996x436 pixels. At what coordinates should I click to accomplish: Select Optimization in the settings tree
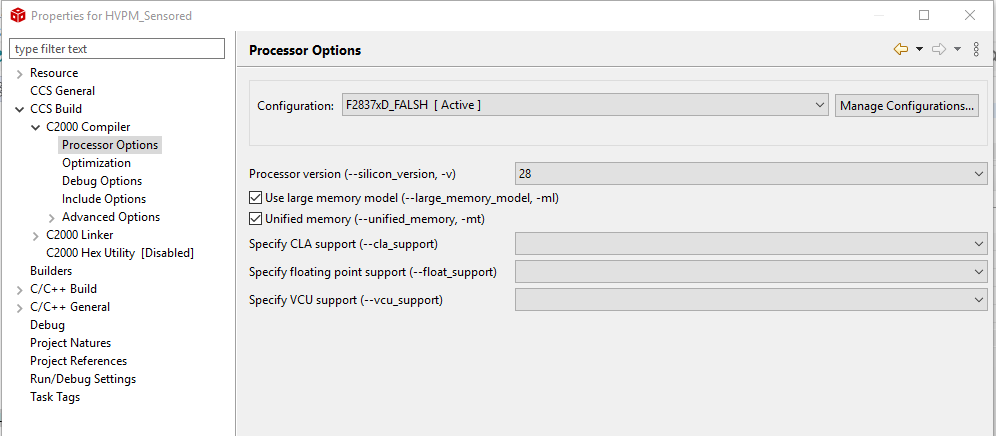tap(96, 163)
